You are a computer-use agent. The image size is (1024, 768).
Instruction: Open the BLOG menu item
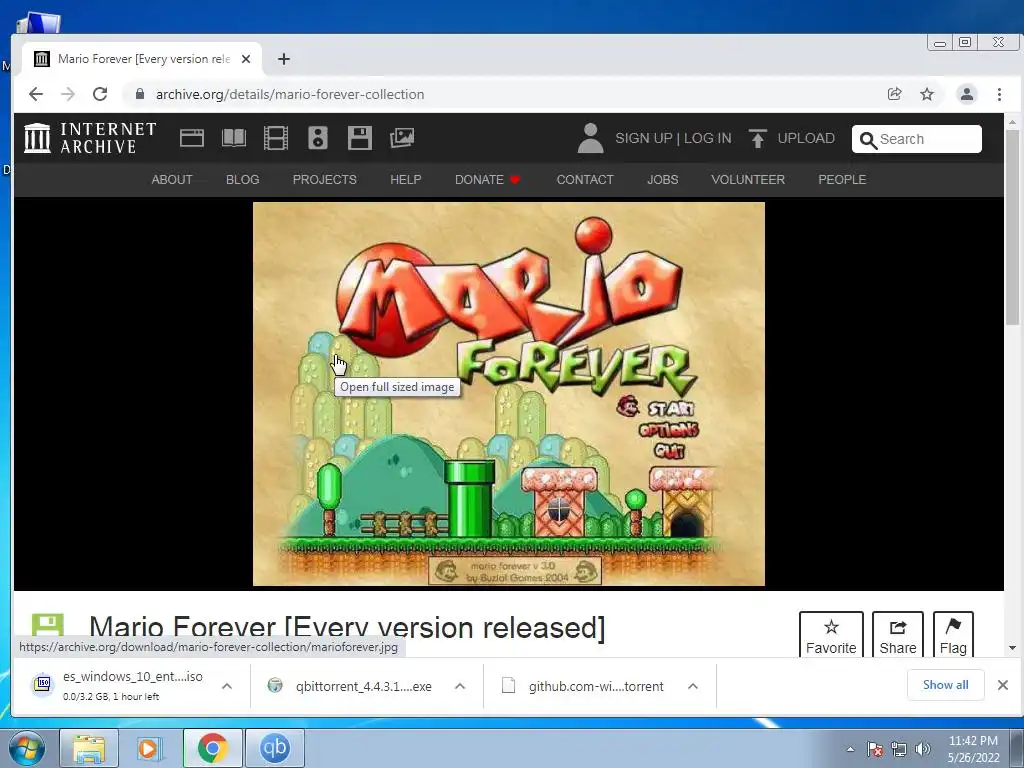click(242, 180)
